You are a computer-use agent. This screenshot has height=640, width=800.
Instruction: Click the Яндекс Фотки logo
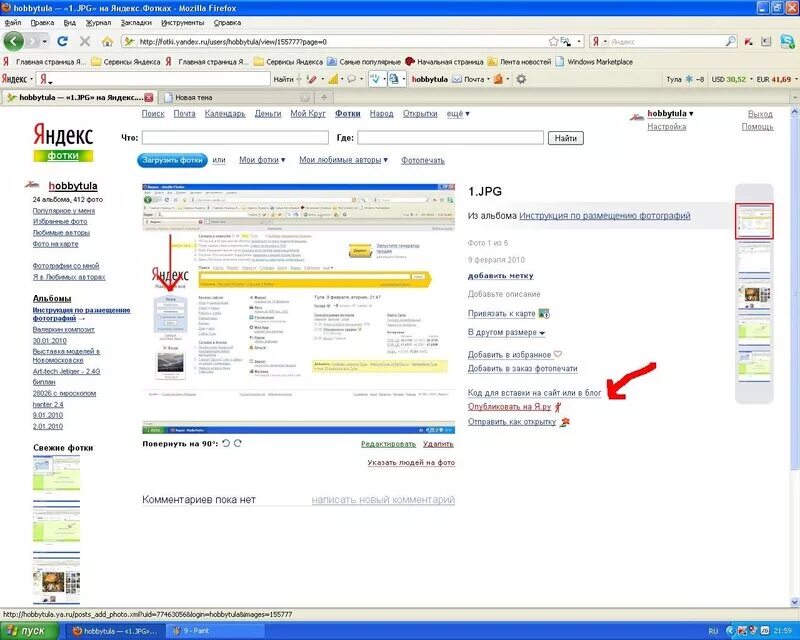63,142
